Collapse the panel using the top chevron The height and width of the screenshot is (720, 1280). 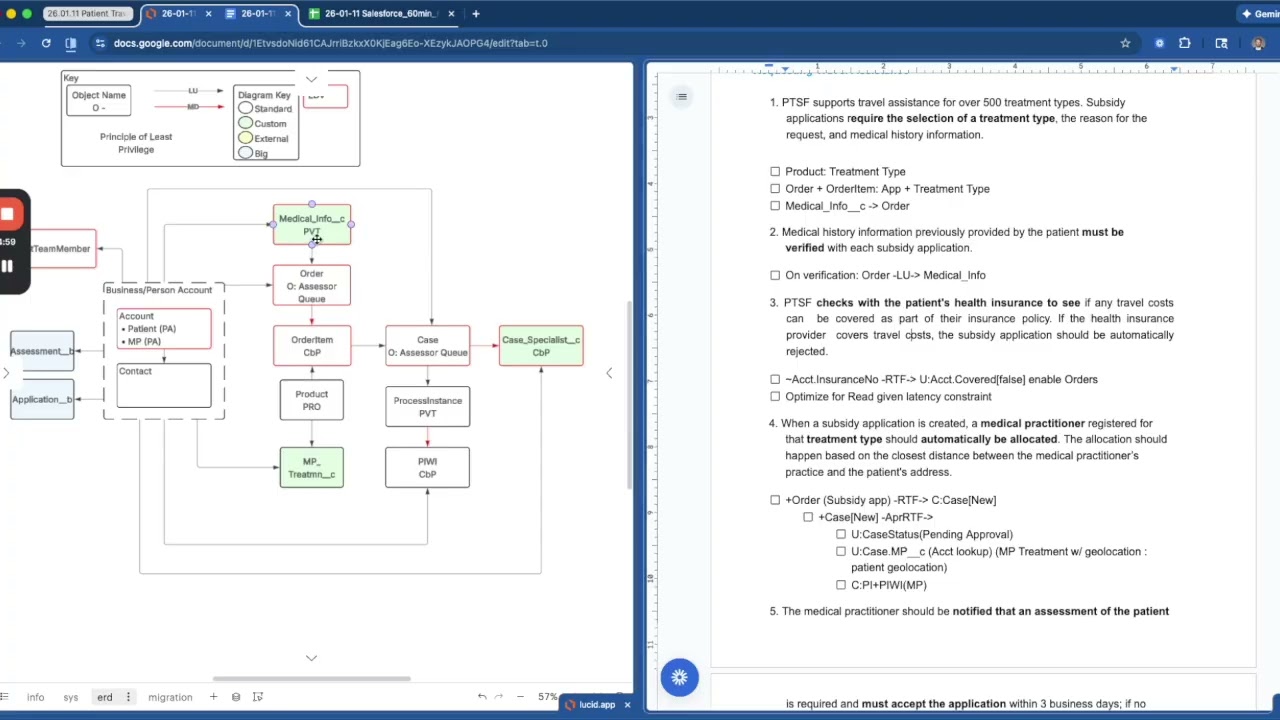click(x=311, y=79)
